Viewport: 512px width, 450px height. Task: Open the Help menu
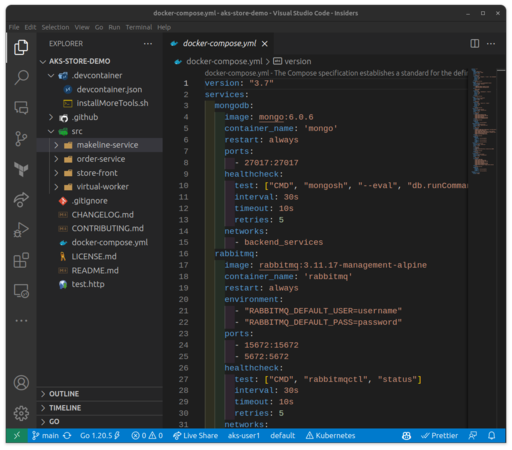[164, 27]
